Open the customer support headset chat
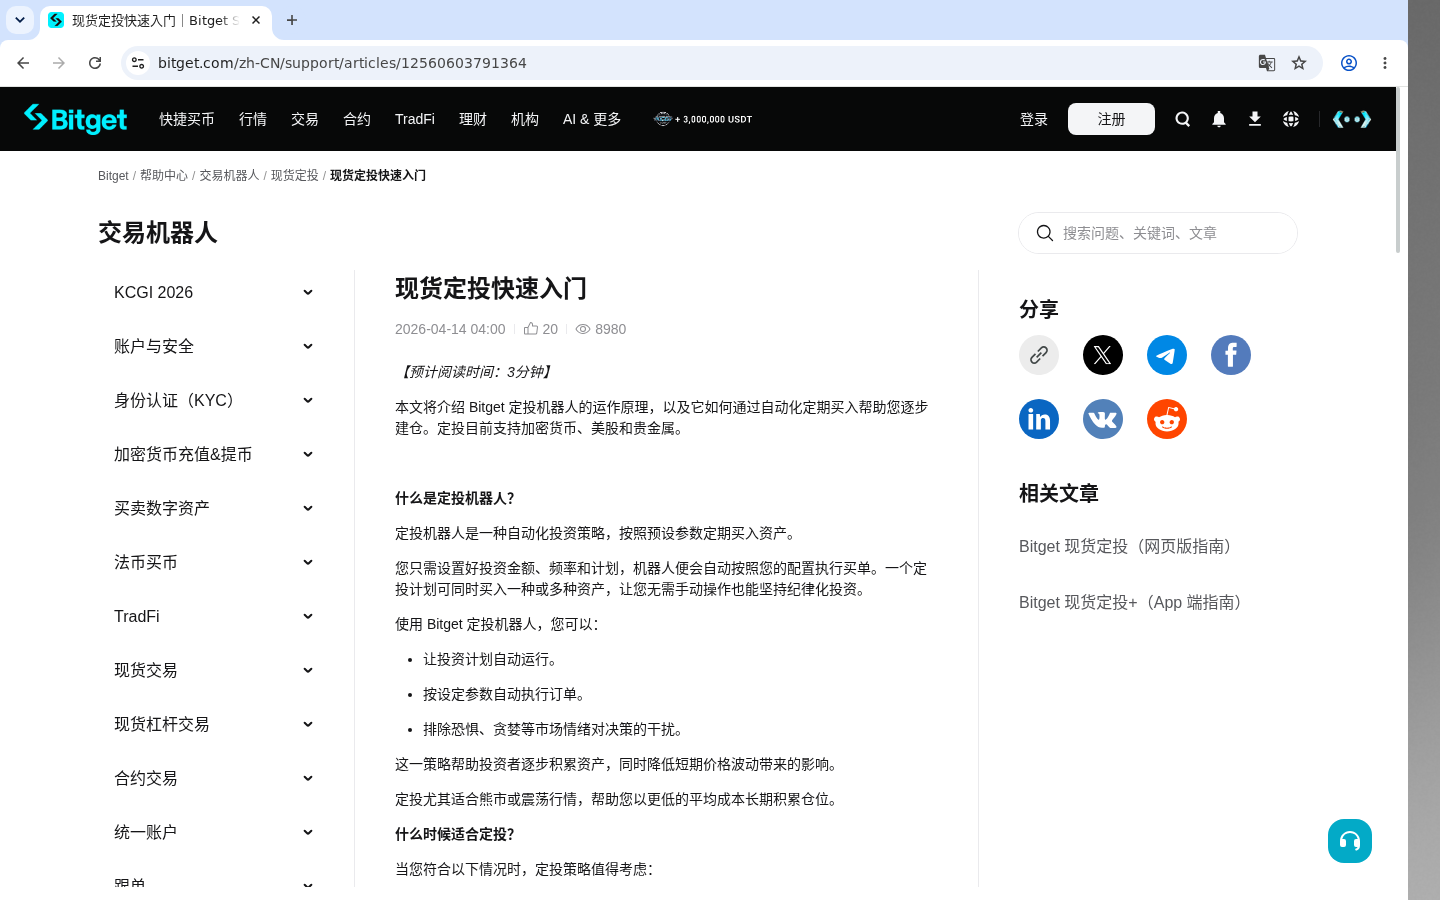Screen dimensions: 1440x900 [x=1350, y=841]
